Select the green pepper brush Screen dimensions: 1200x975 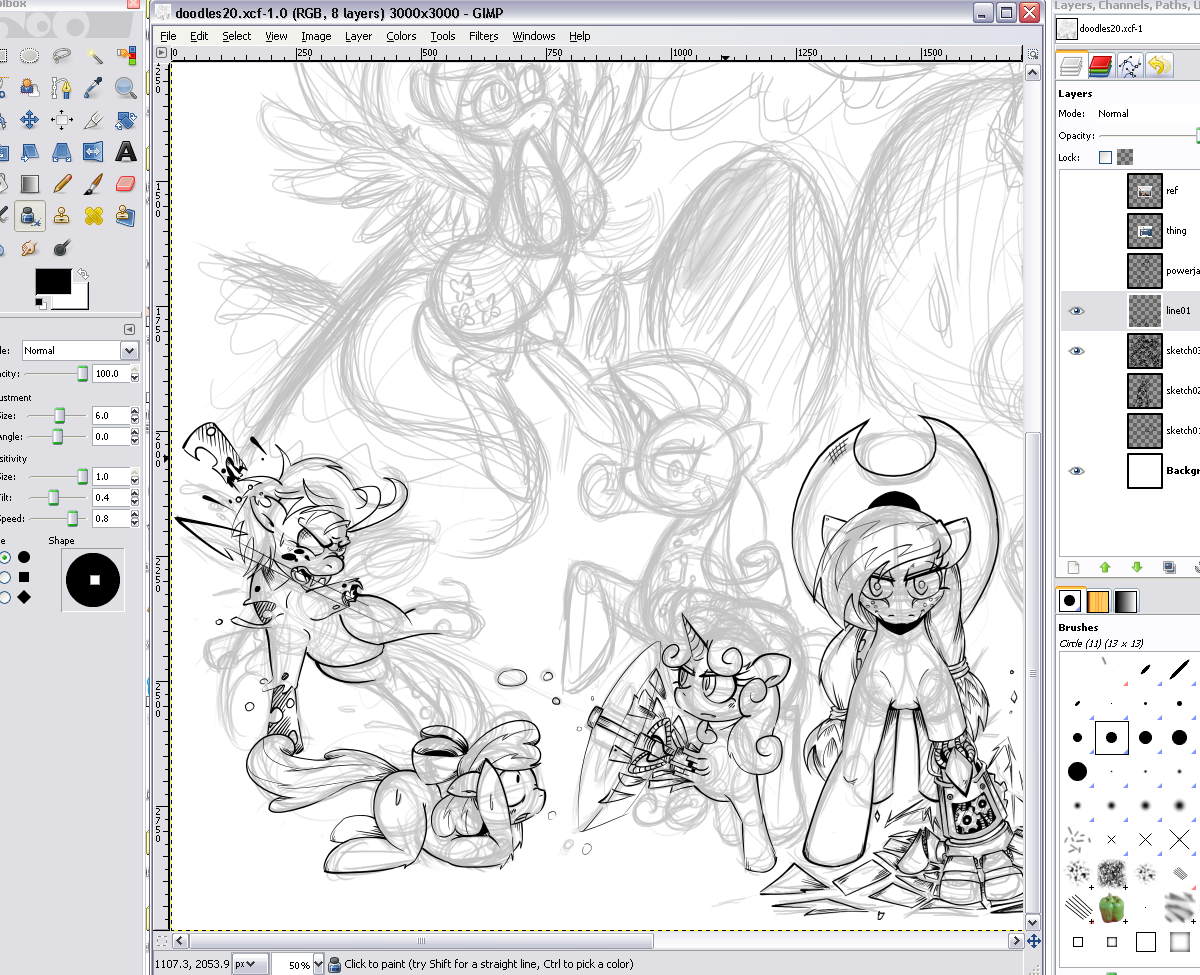tap(1110, 908)
